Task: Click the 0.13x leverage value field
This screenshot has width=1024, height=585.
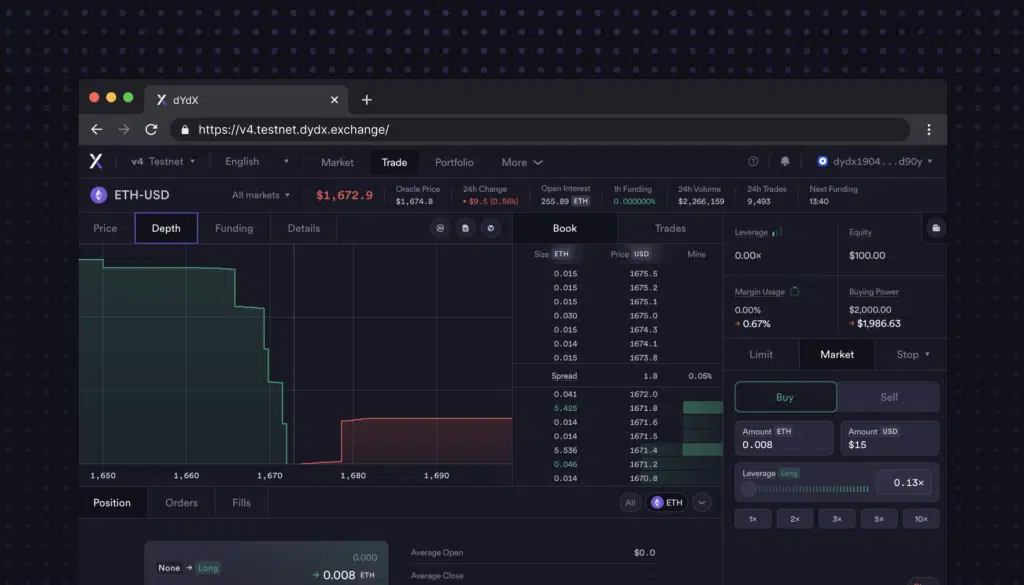Action: click(904, 482)
